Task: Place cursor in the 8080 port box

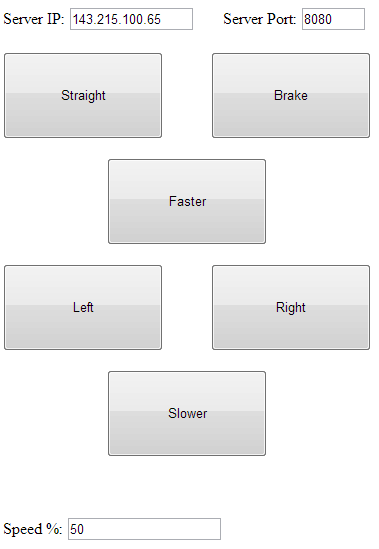Action: click(333, 19)
